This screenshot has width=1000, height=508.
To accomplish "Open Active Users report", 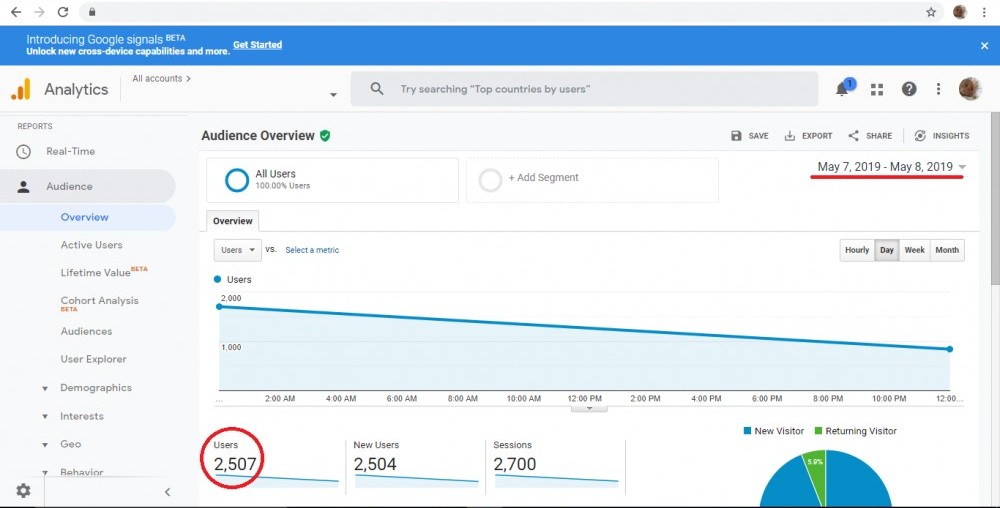I will (x=91, y=245).
